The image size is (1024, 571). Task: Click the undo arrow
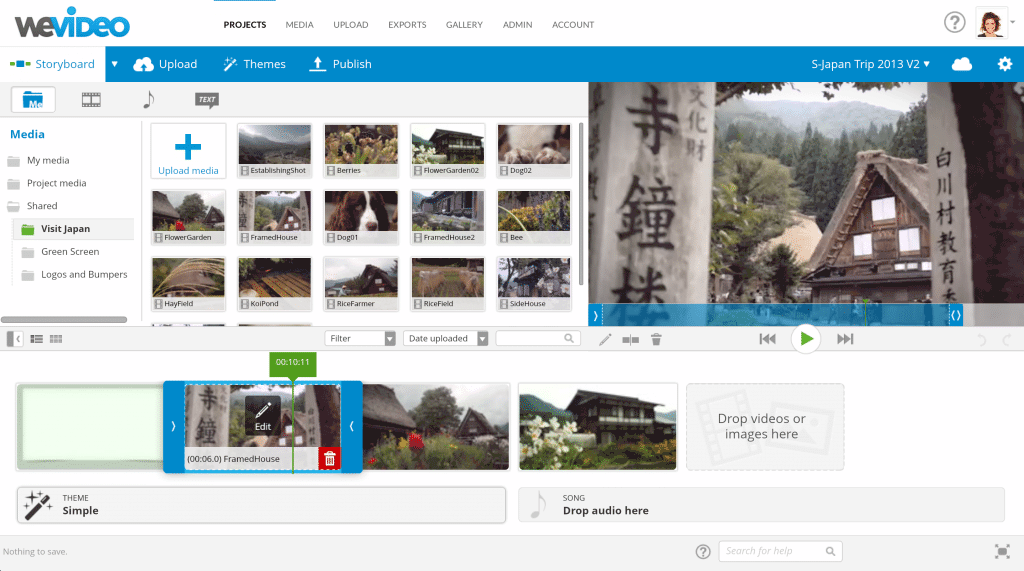click(x=982, y=339)
